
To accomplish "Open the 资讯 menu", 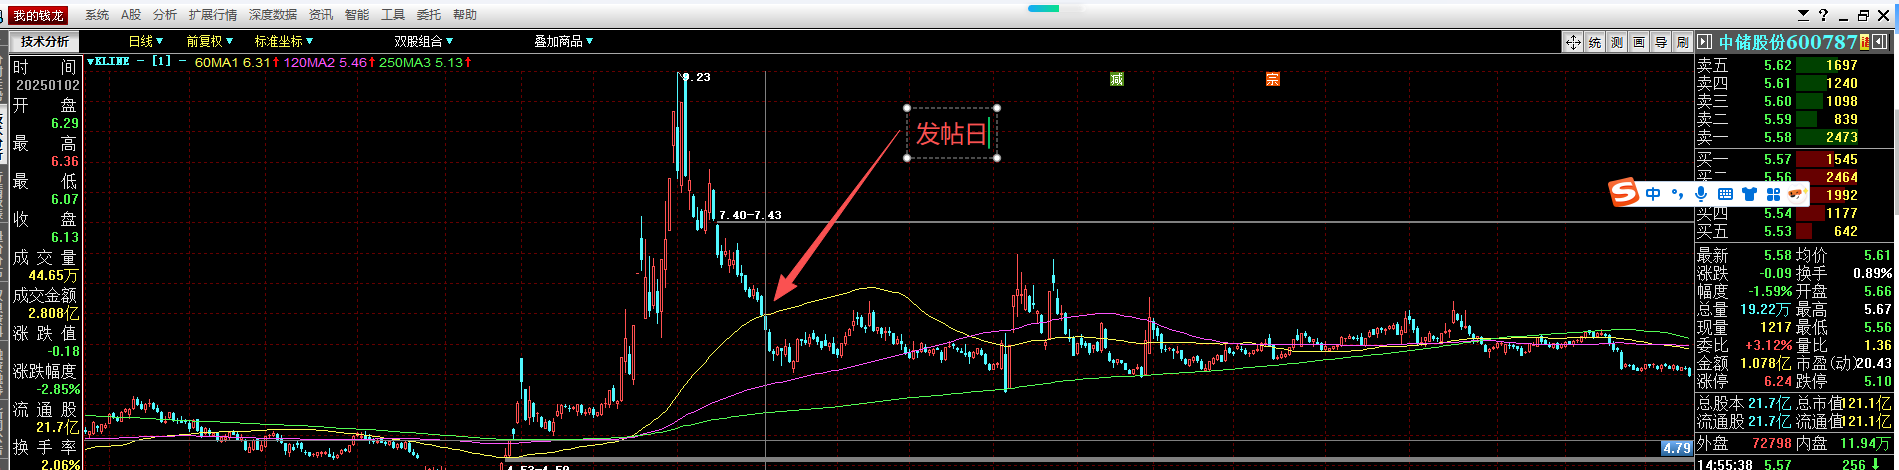I will pos(321,15).
